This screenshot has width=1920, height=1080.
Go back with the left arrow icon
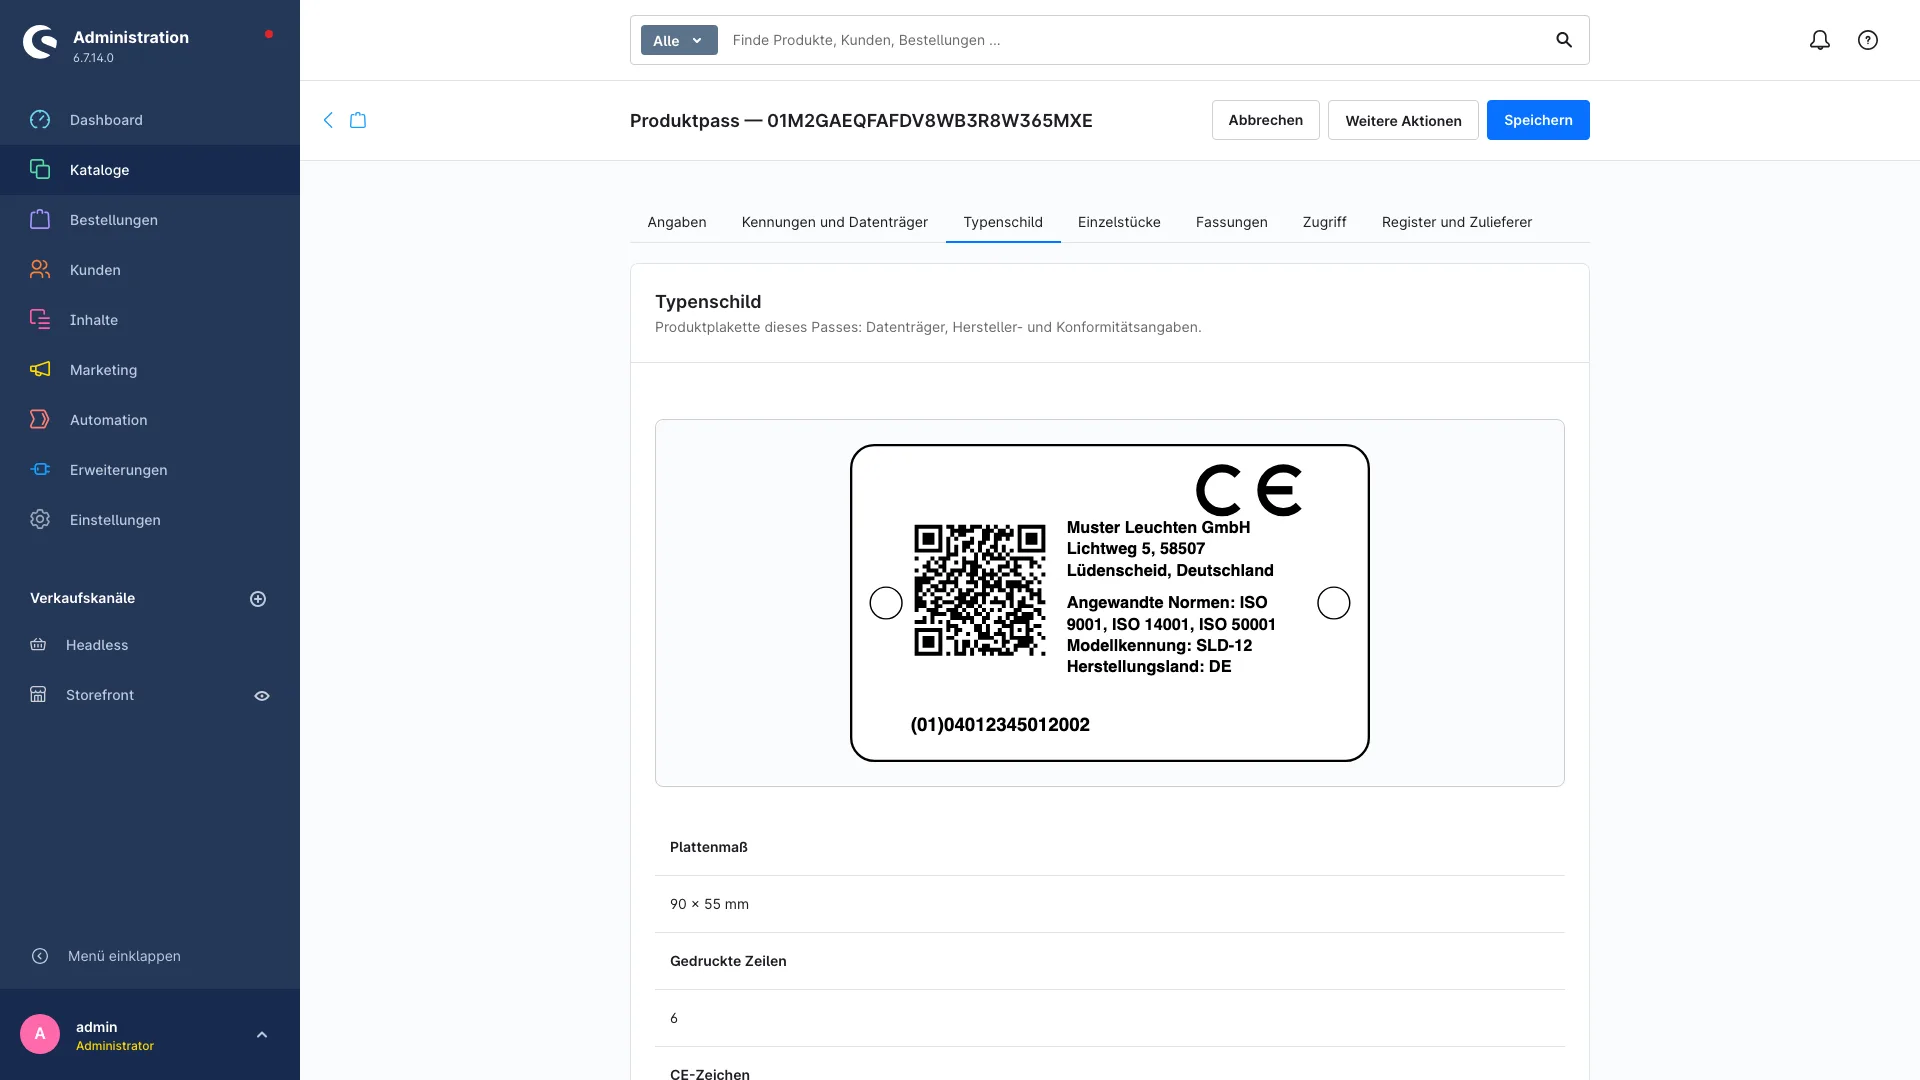328,120
